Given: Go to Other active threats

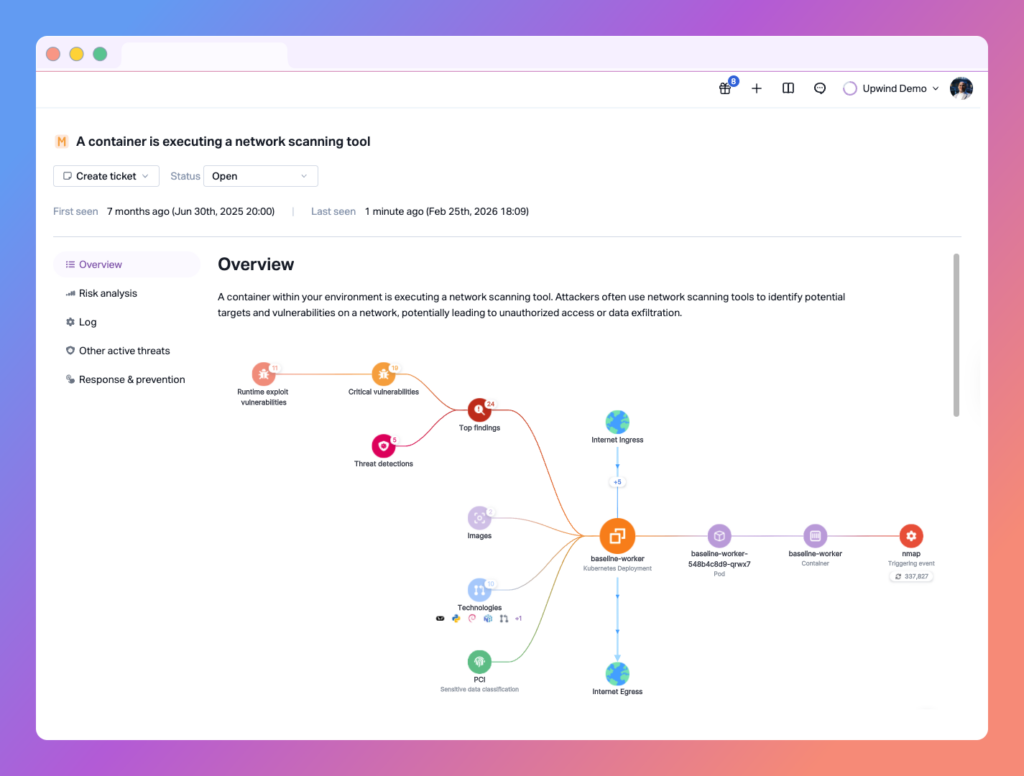Looking at the screenshot, I should [x=124, y=351].
